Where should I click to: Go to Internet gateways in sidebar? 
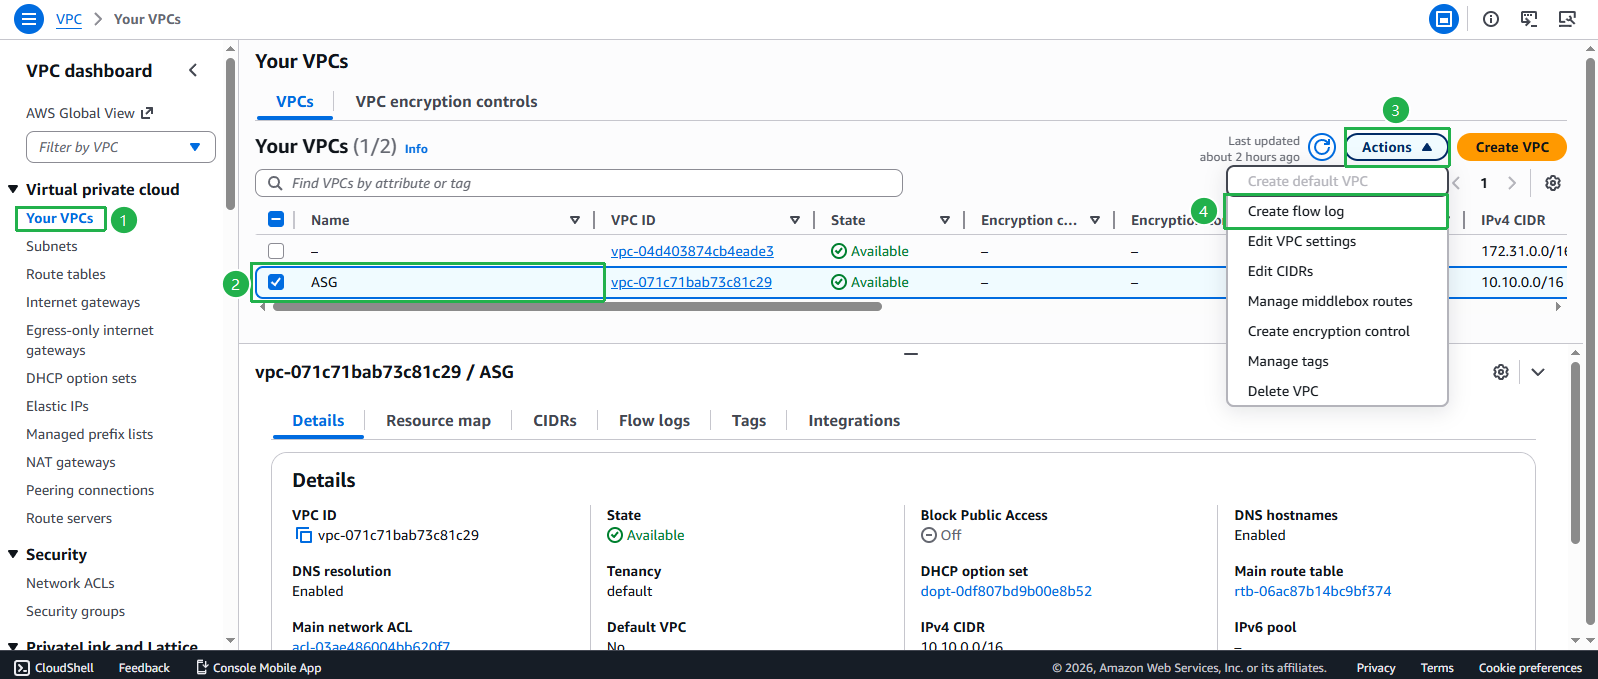pyautogui.click(x=83, y=302)
